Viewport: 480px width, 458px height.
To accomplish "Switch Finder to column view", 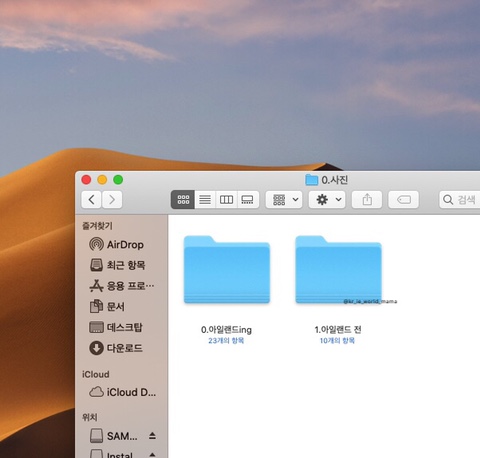I will coord(226,200).
